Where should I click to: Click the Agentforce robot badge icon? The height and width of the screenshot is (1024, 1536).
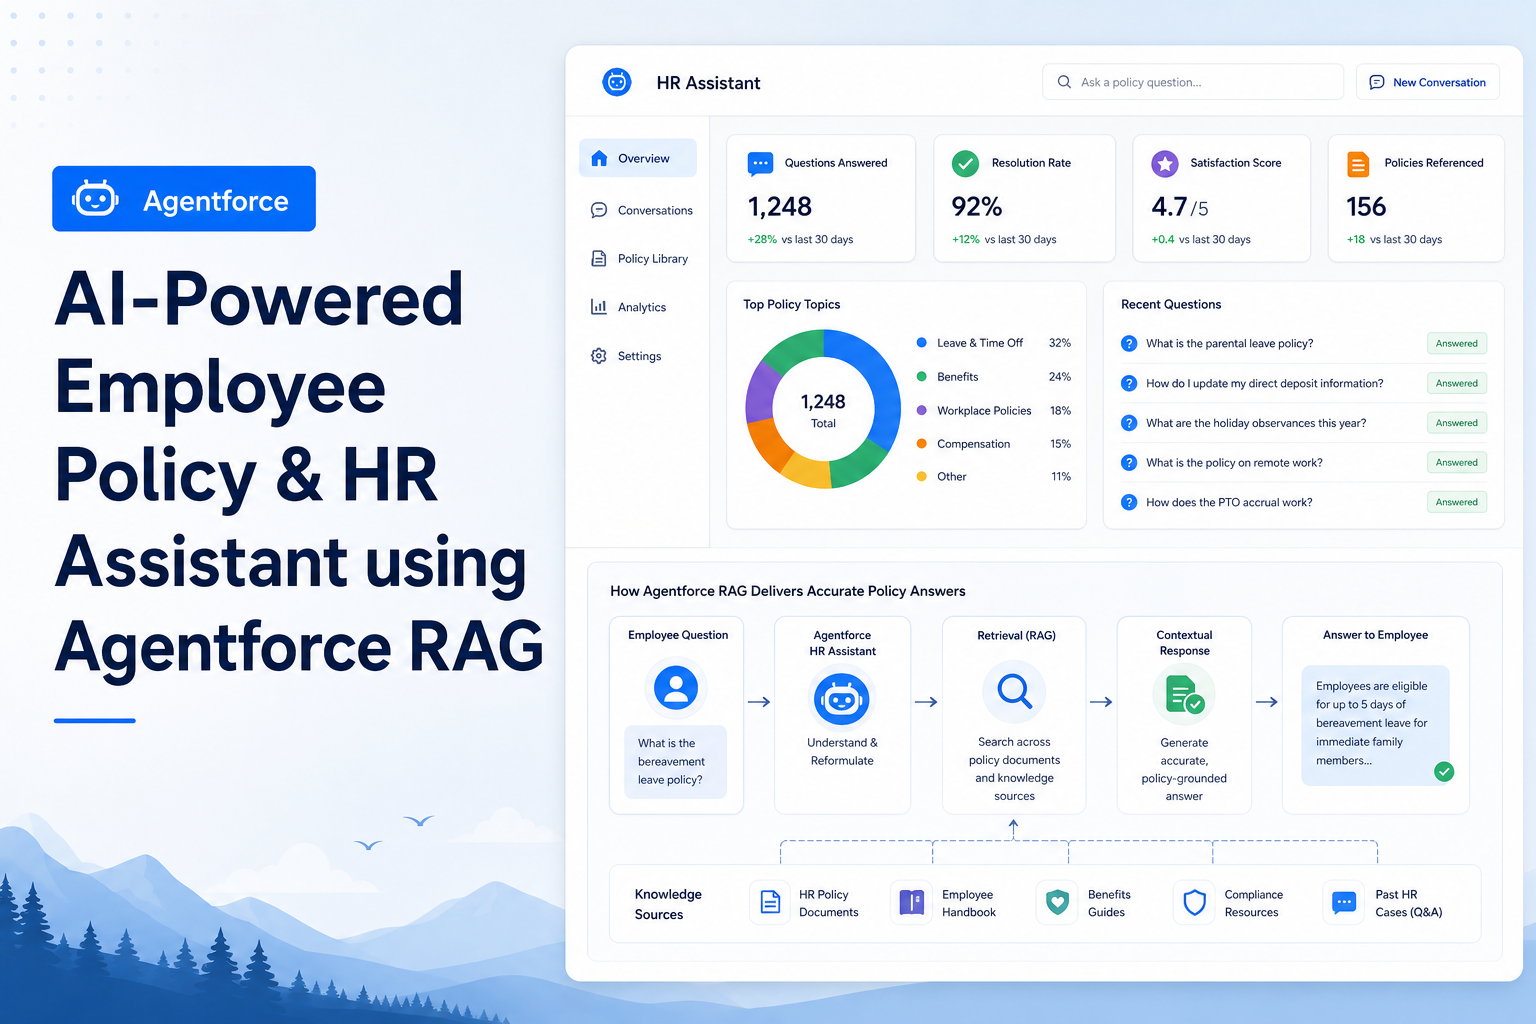click(95, 199)
